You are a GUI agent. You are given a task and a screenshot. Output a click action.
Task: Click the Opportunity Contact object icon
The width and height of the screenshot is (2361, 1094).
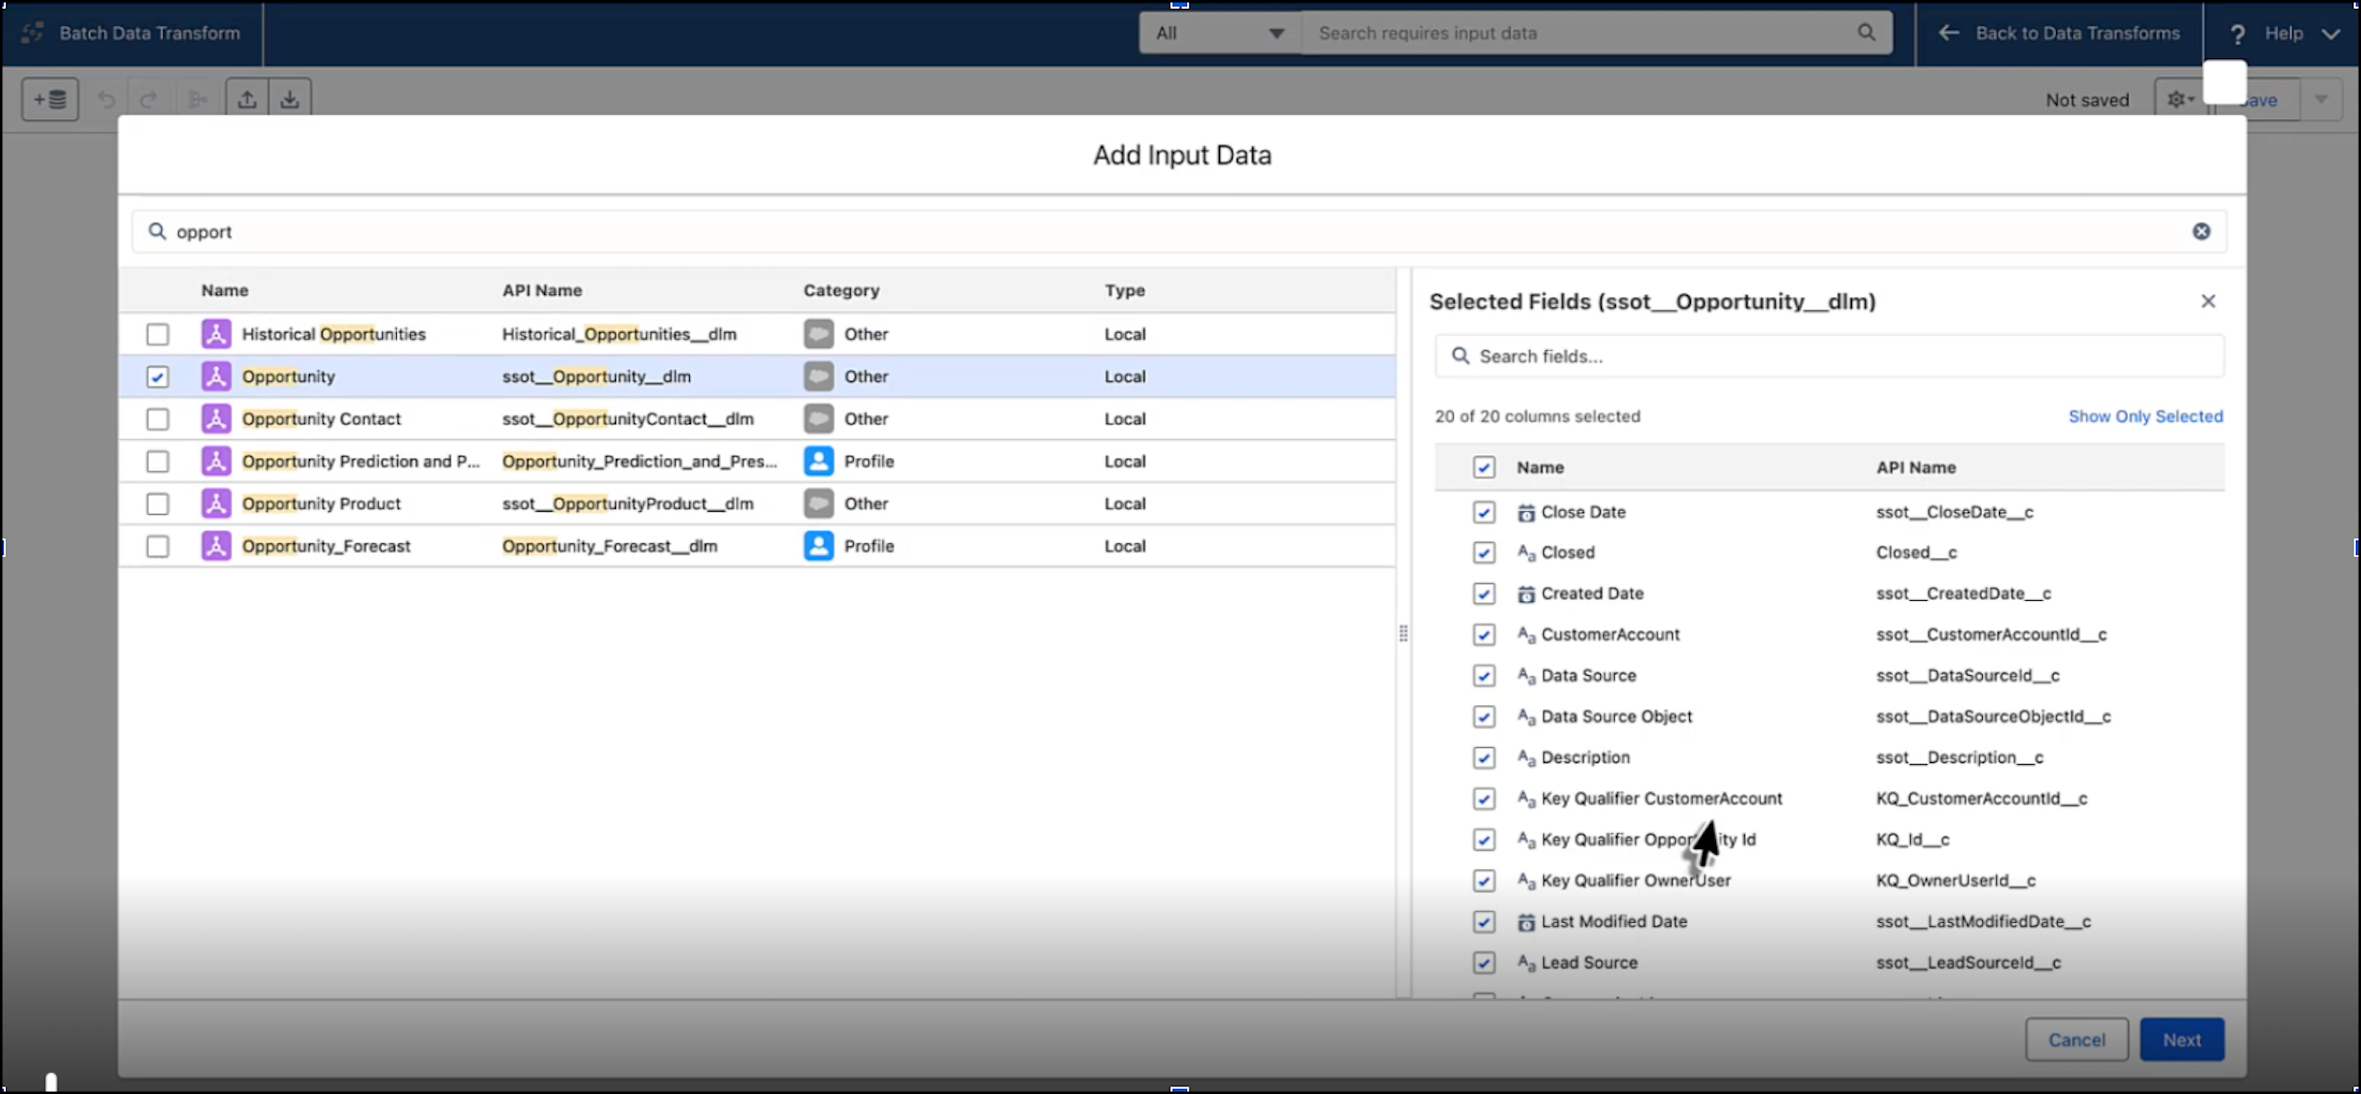[x=216, y=418]
